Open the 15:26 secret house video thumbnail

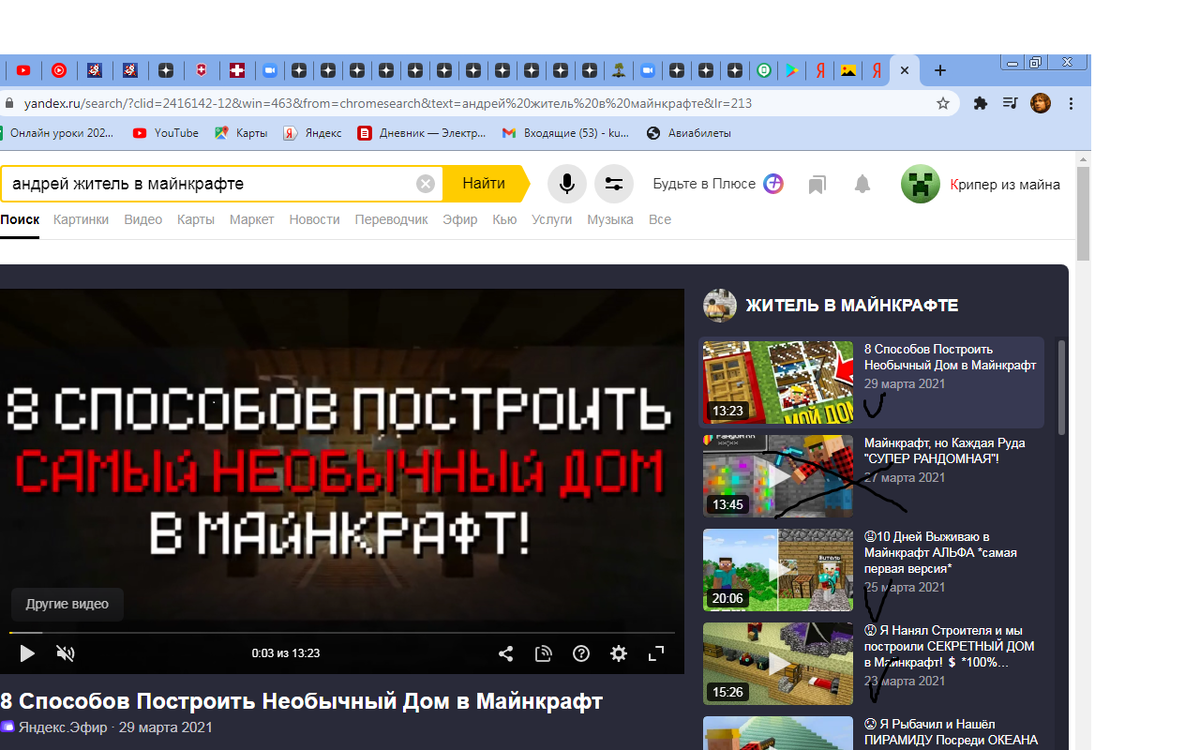point(778,663)
